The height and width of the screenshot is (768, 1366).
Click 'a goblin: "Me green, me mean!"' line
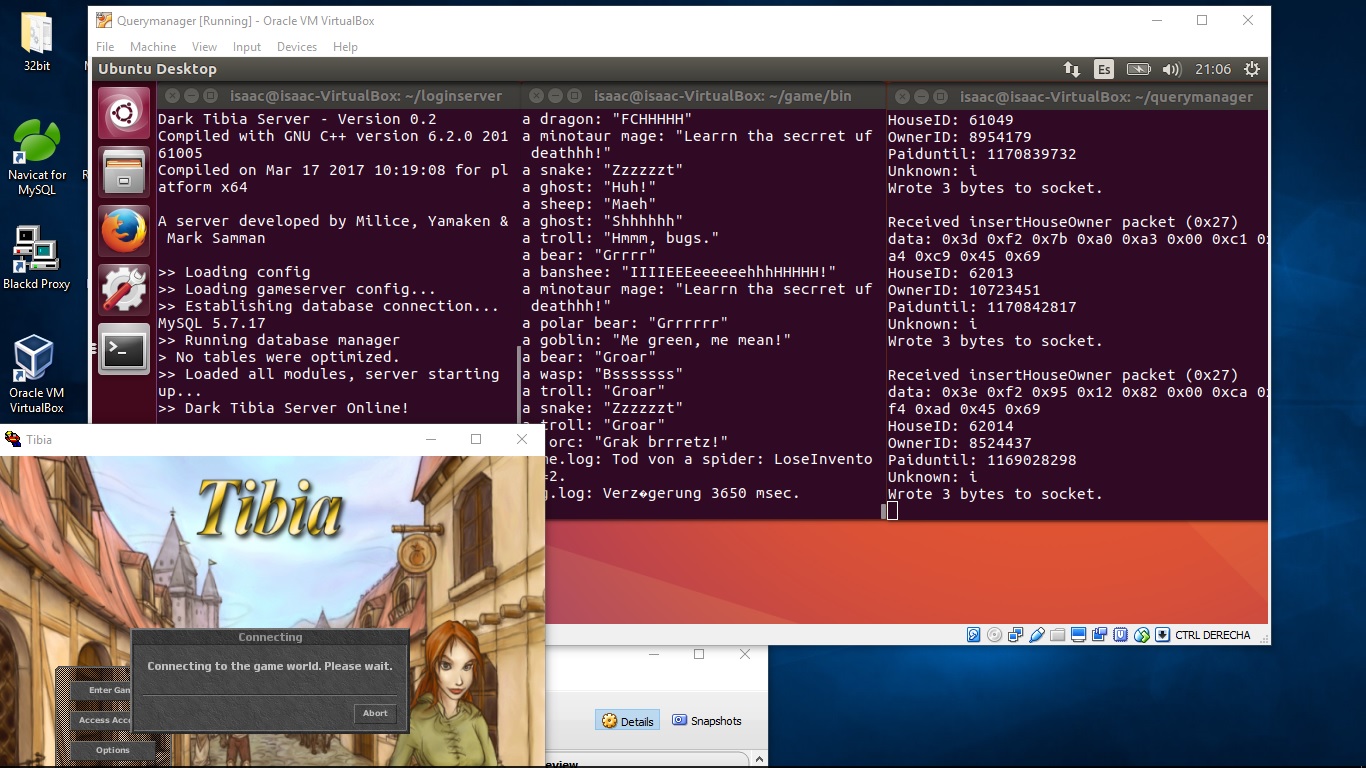(x=656, y=340)
